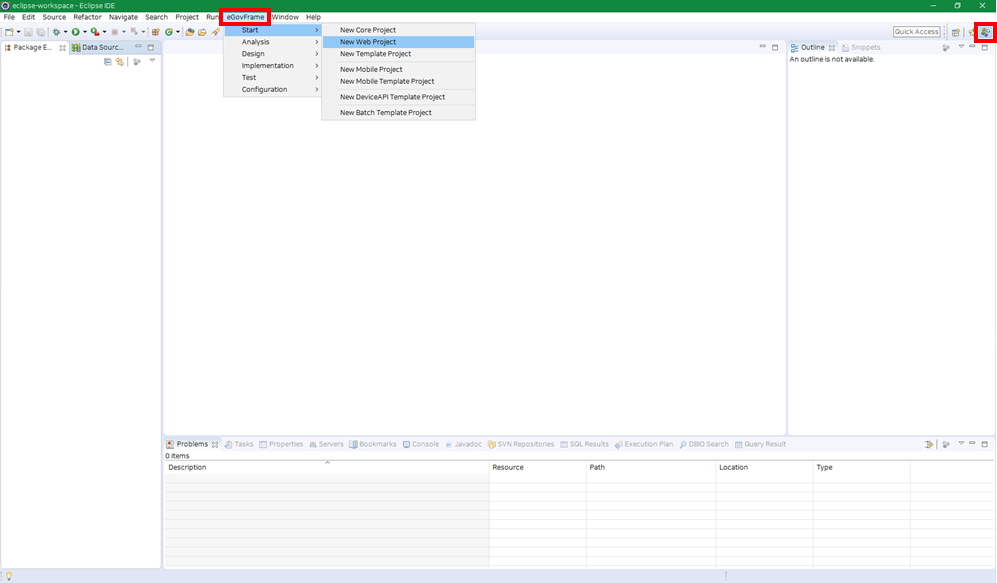Click the New Java Package toolbar icon
The width and height of the screenshot is (997, 583).
(x=156, y=32)
